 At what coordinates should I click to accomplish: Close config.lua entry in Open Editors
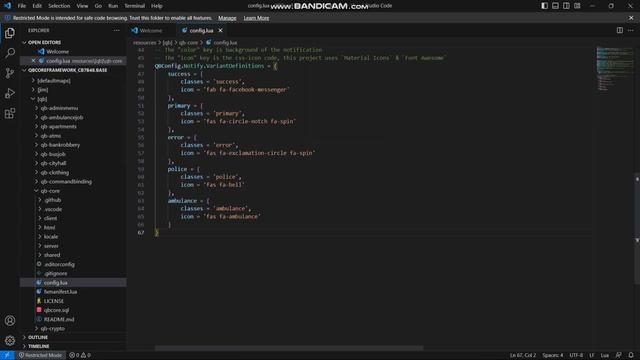[33, 61]
